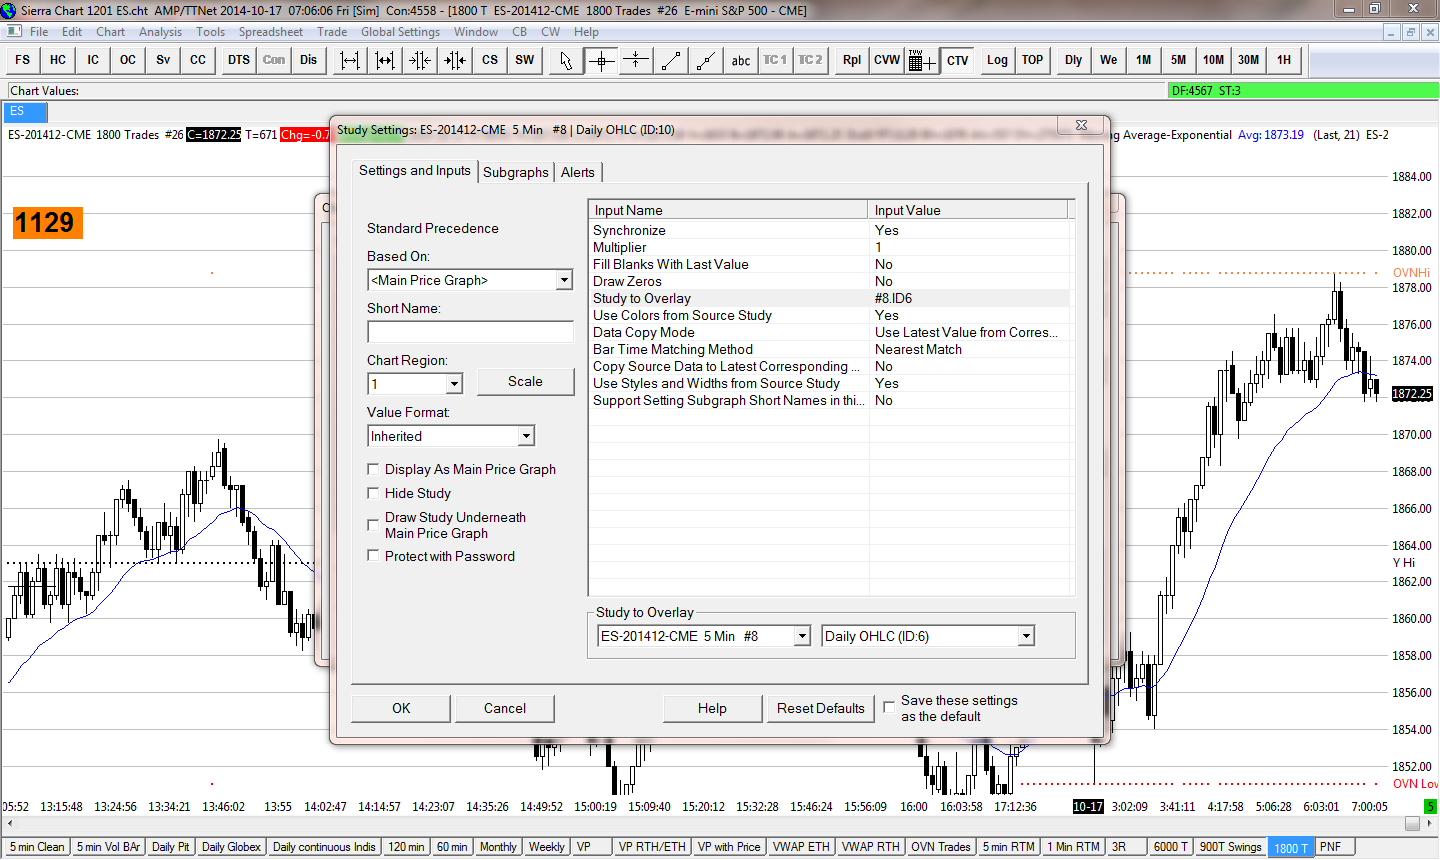1440x860 pixels.
Task: Check Protect with Password option
Action: [x=373, y=556]
